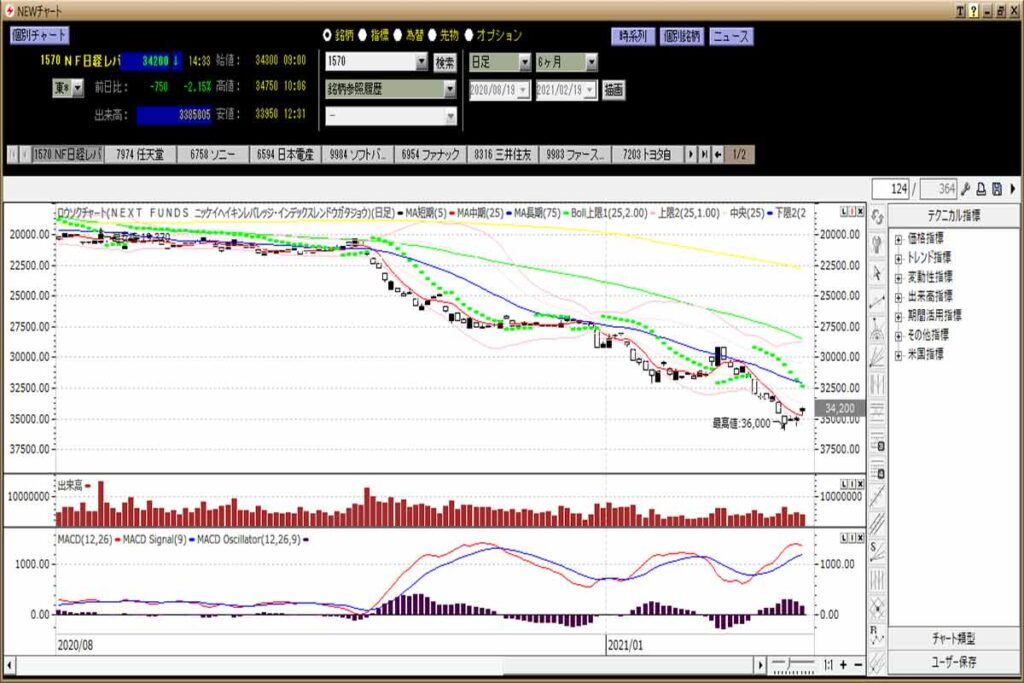Select the オプション radio button
The image size is (1024, 683).
467,35
